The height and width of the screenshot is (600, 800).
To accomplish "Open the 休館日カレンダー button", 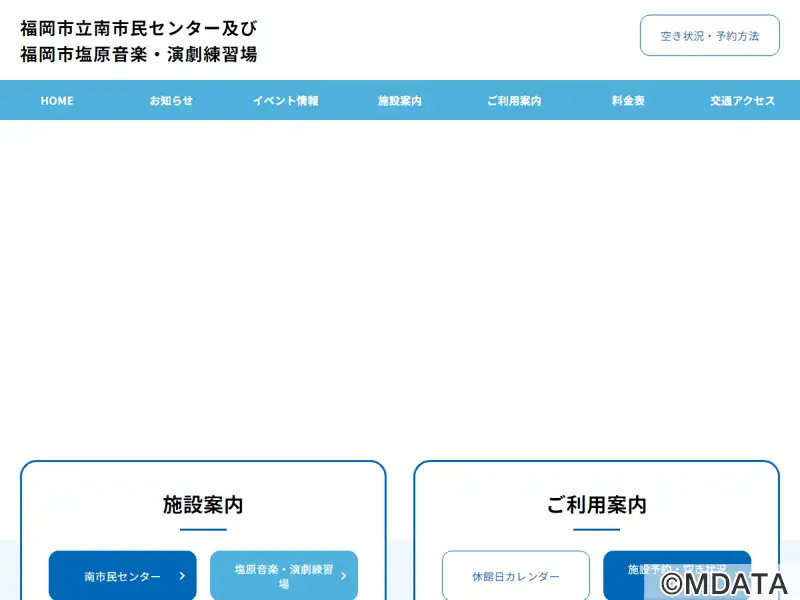I will tap(516, 576).
